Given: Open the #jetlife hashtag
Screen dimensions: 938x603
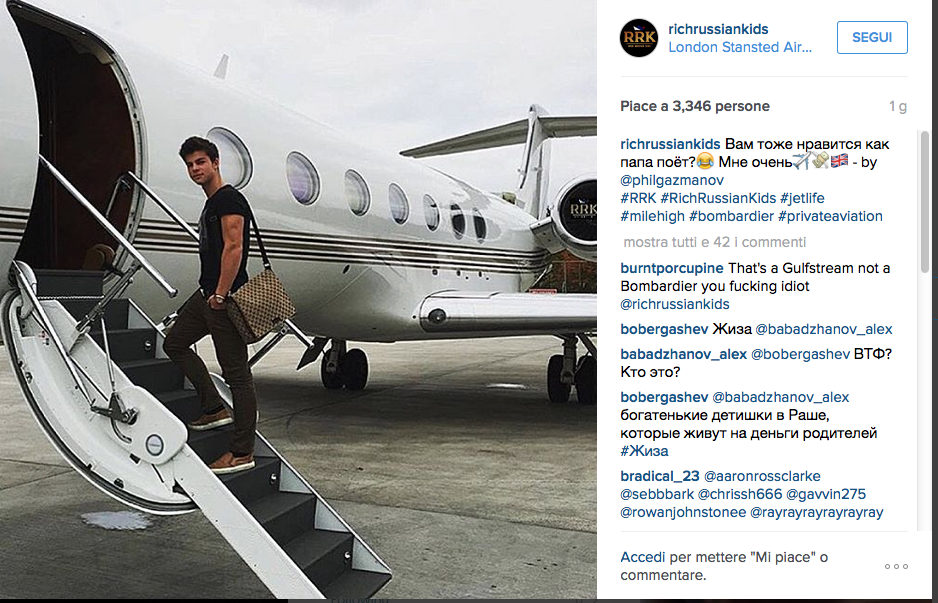Looking at the screenshot, I should pos(802,198).
